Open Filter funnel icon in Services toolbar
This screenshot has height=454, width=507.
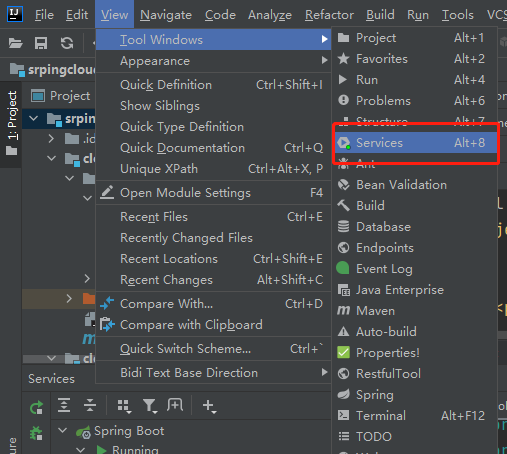(150, 406)
